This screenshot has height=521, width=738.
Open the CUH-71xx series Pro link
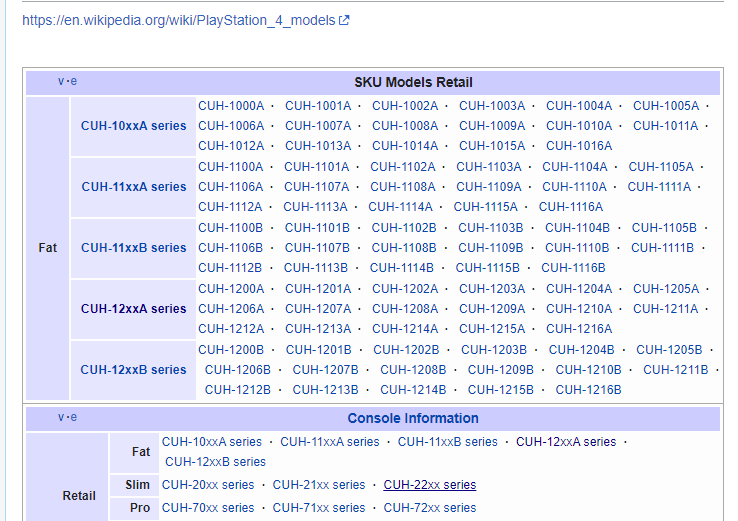(319, 508)
